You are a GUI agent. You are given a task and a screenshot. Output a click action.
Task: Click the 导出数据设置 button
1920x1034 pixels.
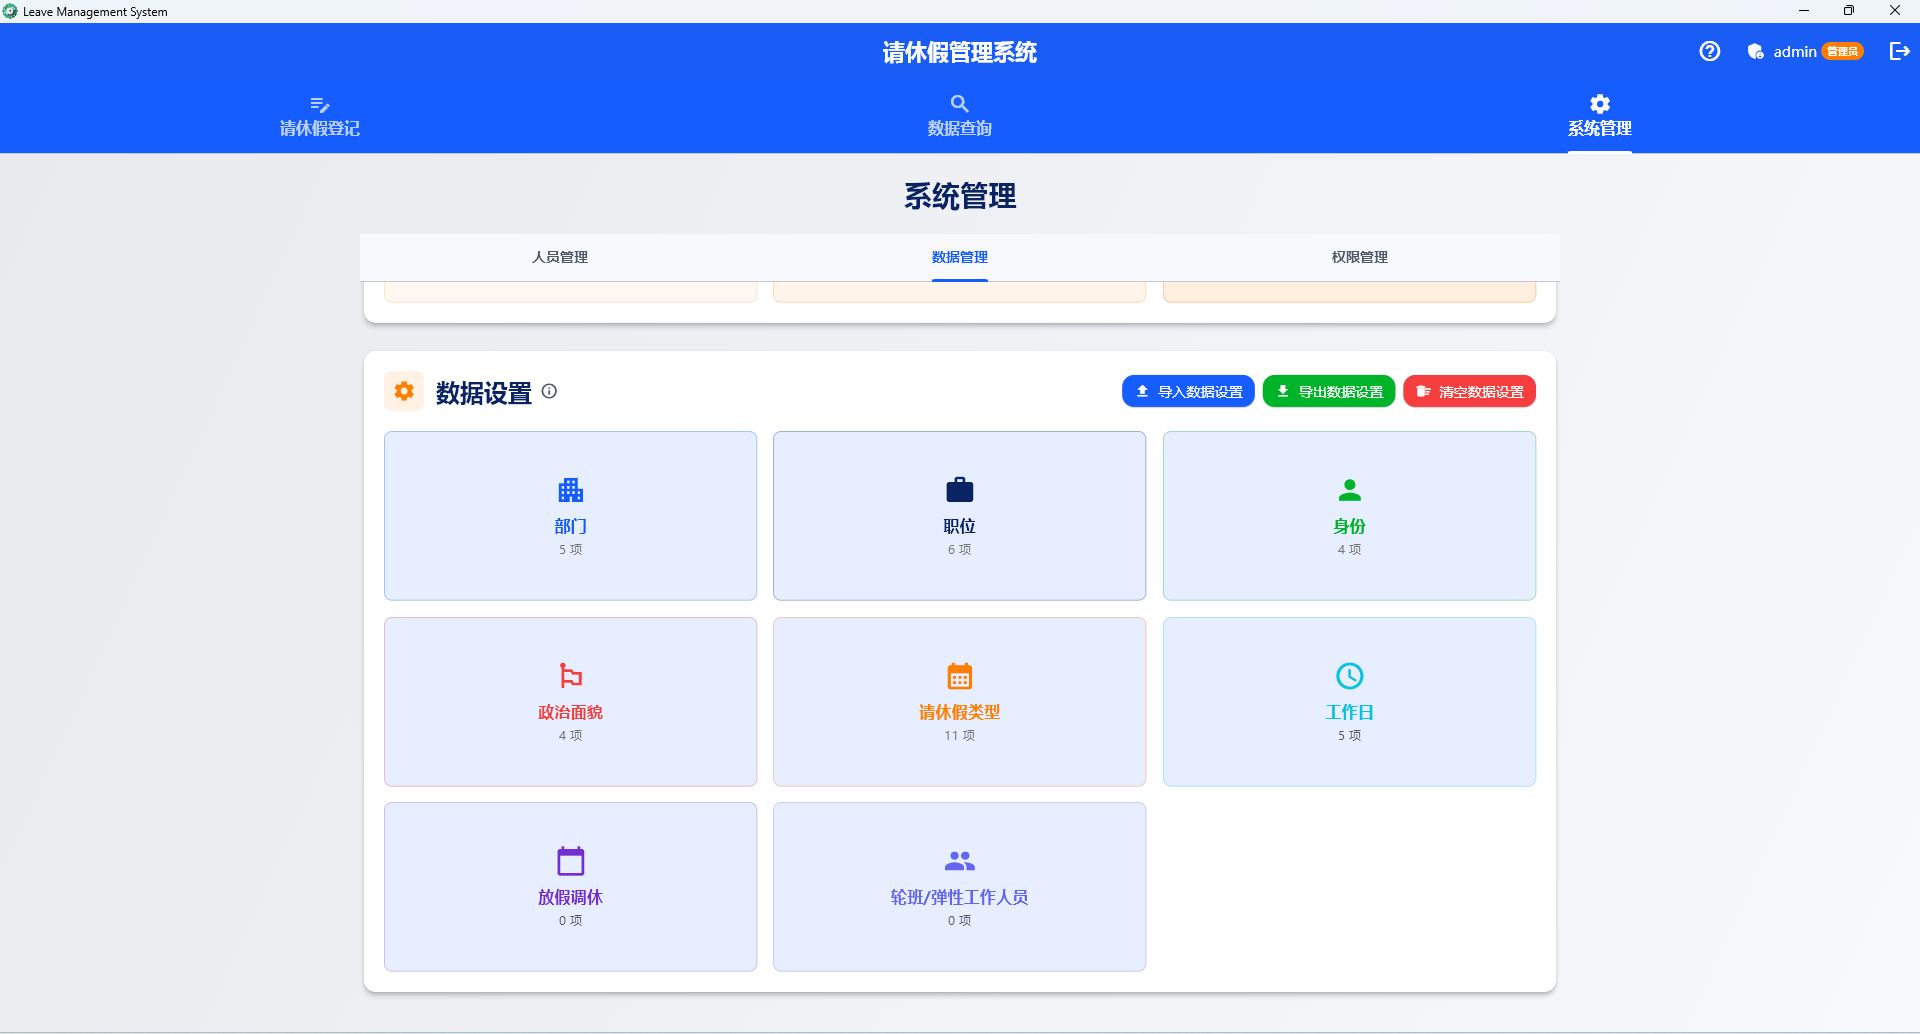tap(1328, 391)
